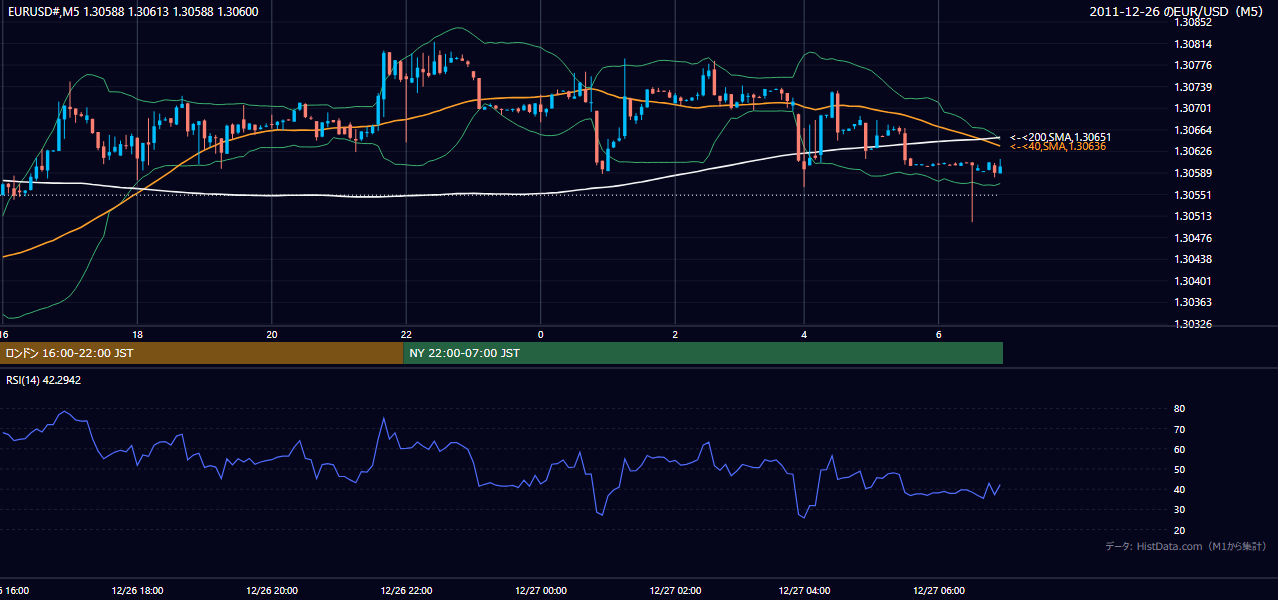Click the RSI(14) 42.2942 indicator label
Image resolution: width=1278 pixels, height=600 pixels.
[x=44, y=380]
